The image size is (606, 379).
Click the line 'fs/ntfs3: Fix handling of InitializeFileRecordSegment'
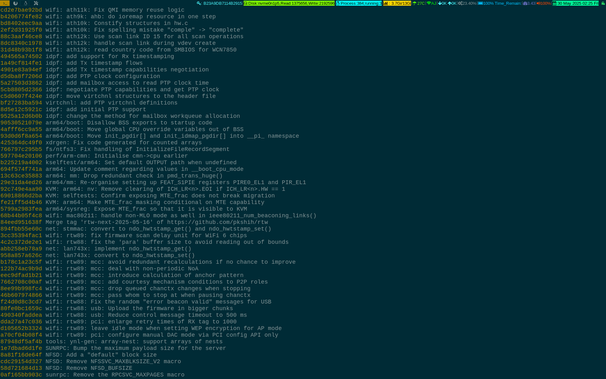[137, 149]
